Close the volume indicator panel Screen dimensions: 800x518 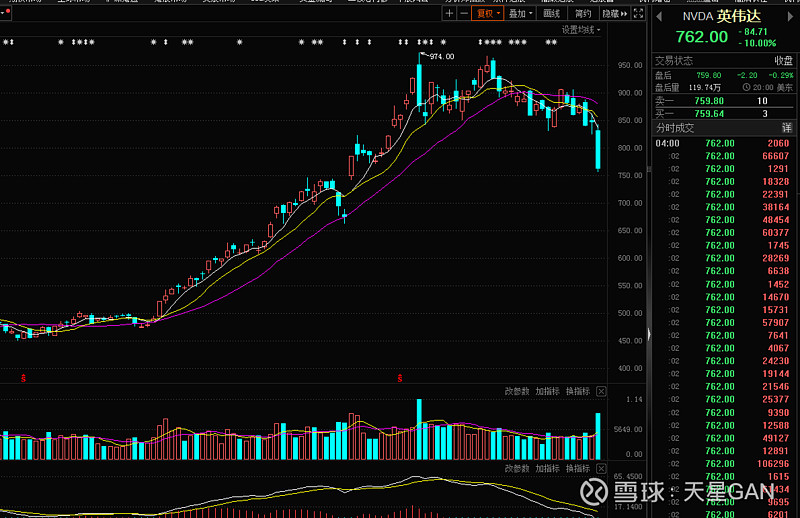tap(601, 391)
